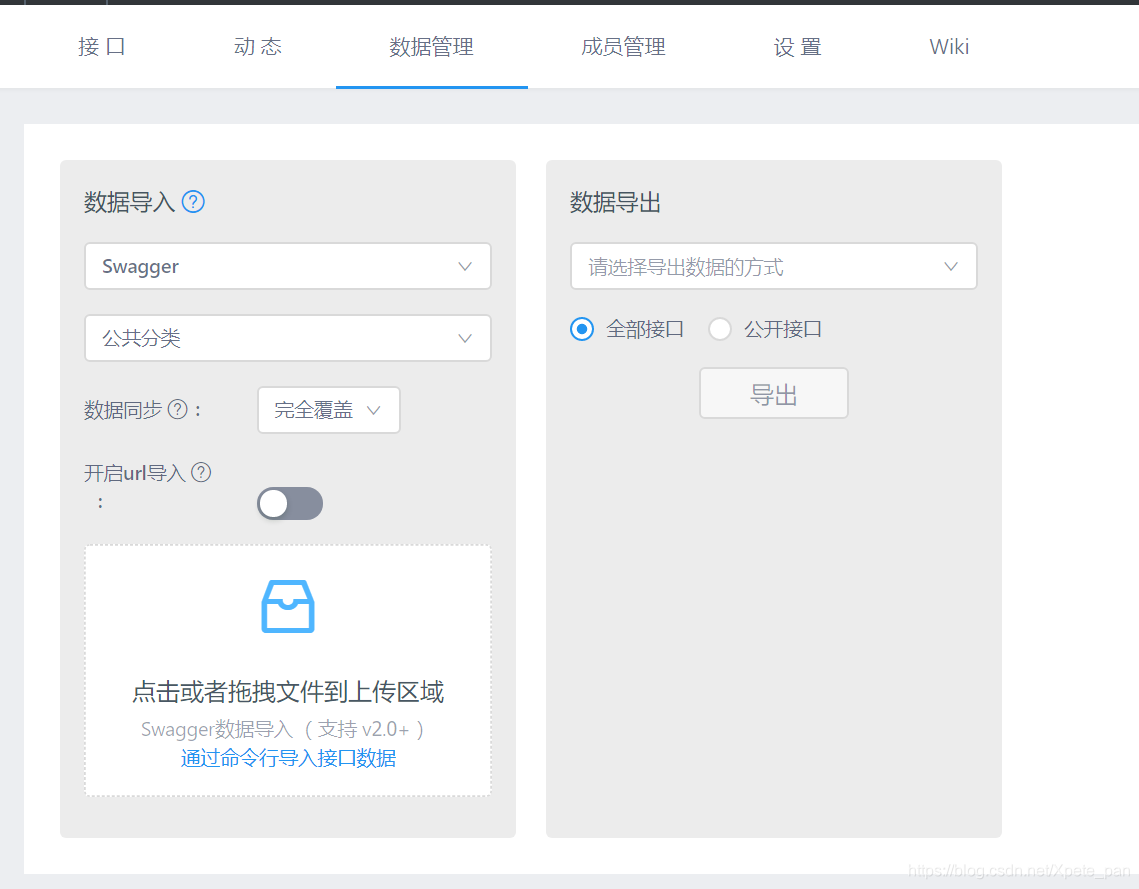Screen dimensions: 1139x889
Task: Open the Swagger import format dropdown
Action: [288, 266]
